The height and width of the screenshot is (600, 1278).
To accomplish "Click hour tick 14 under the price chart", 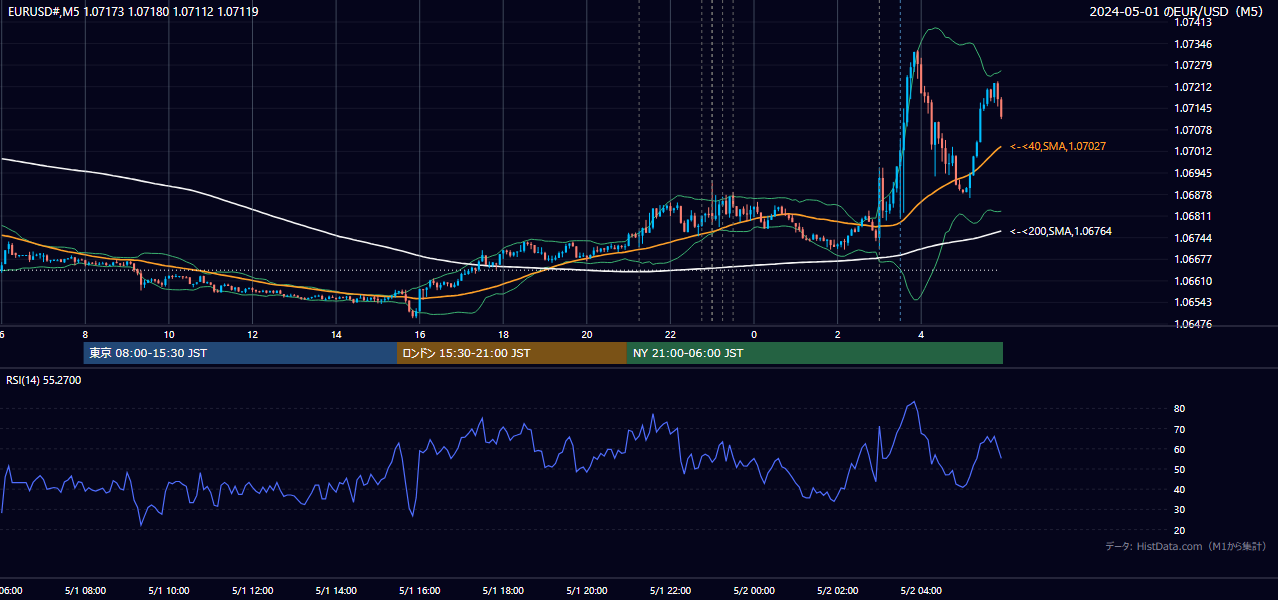I will (x=336, y=334).
